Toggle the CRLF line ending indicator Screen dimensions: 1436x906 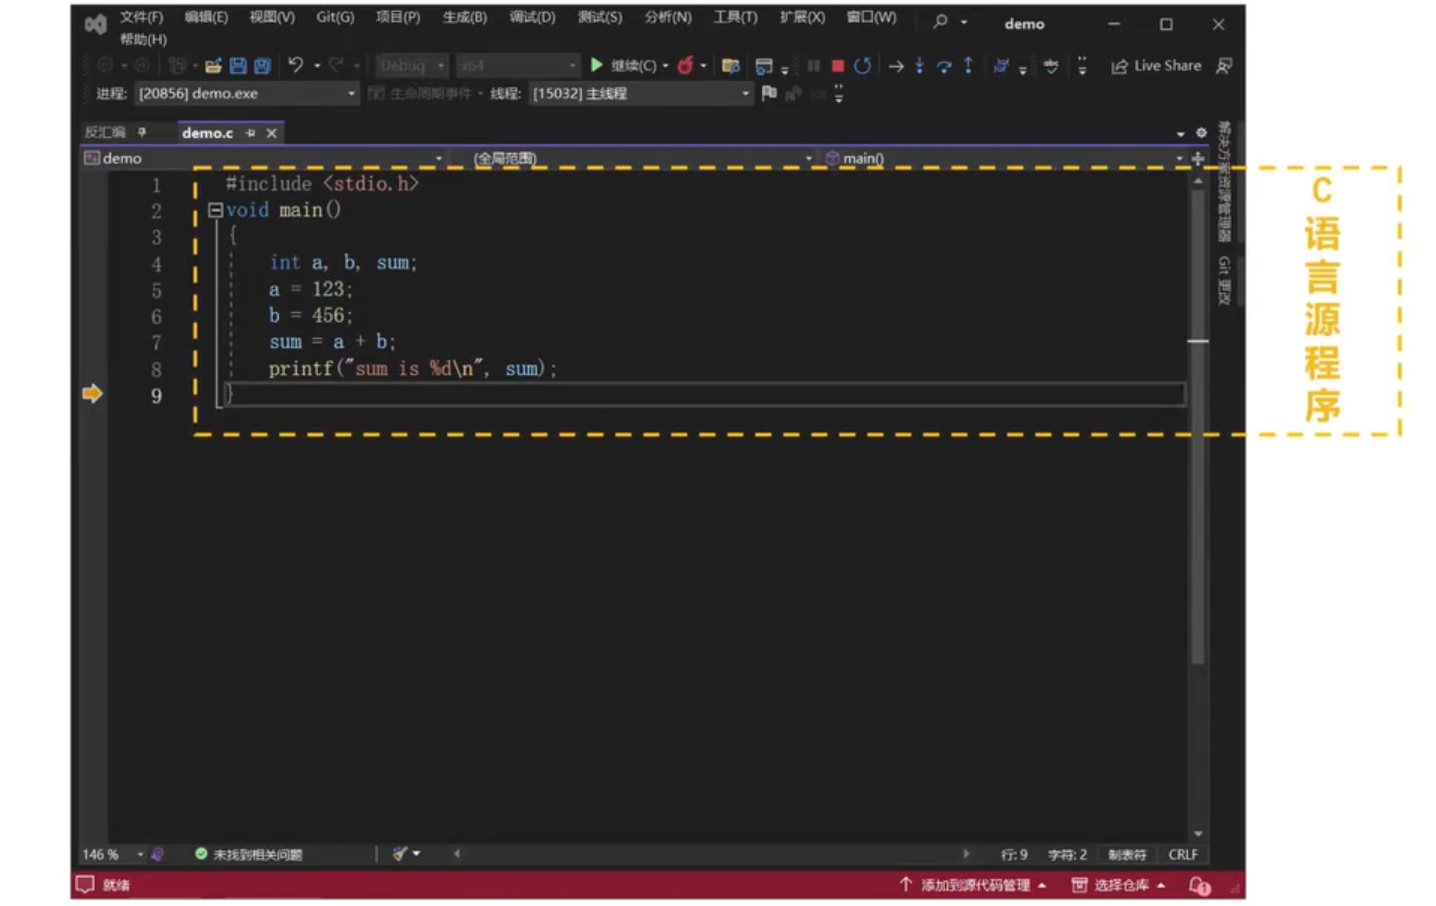point(1182,855)
